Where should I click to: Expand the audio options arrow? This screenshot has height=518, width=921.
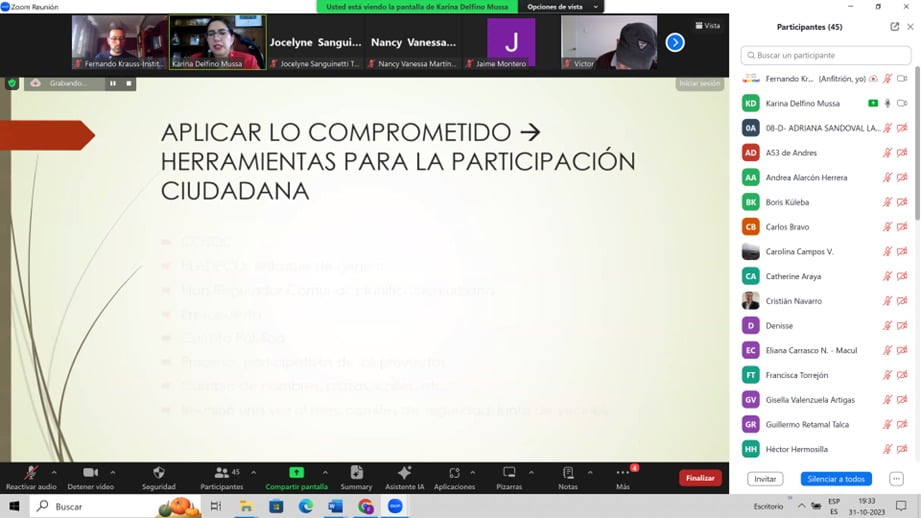[x=54, y=472]
